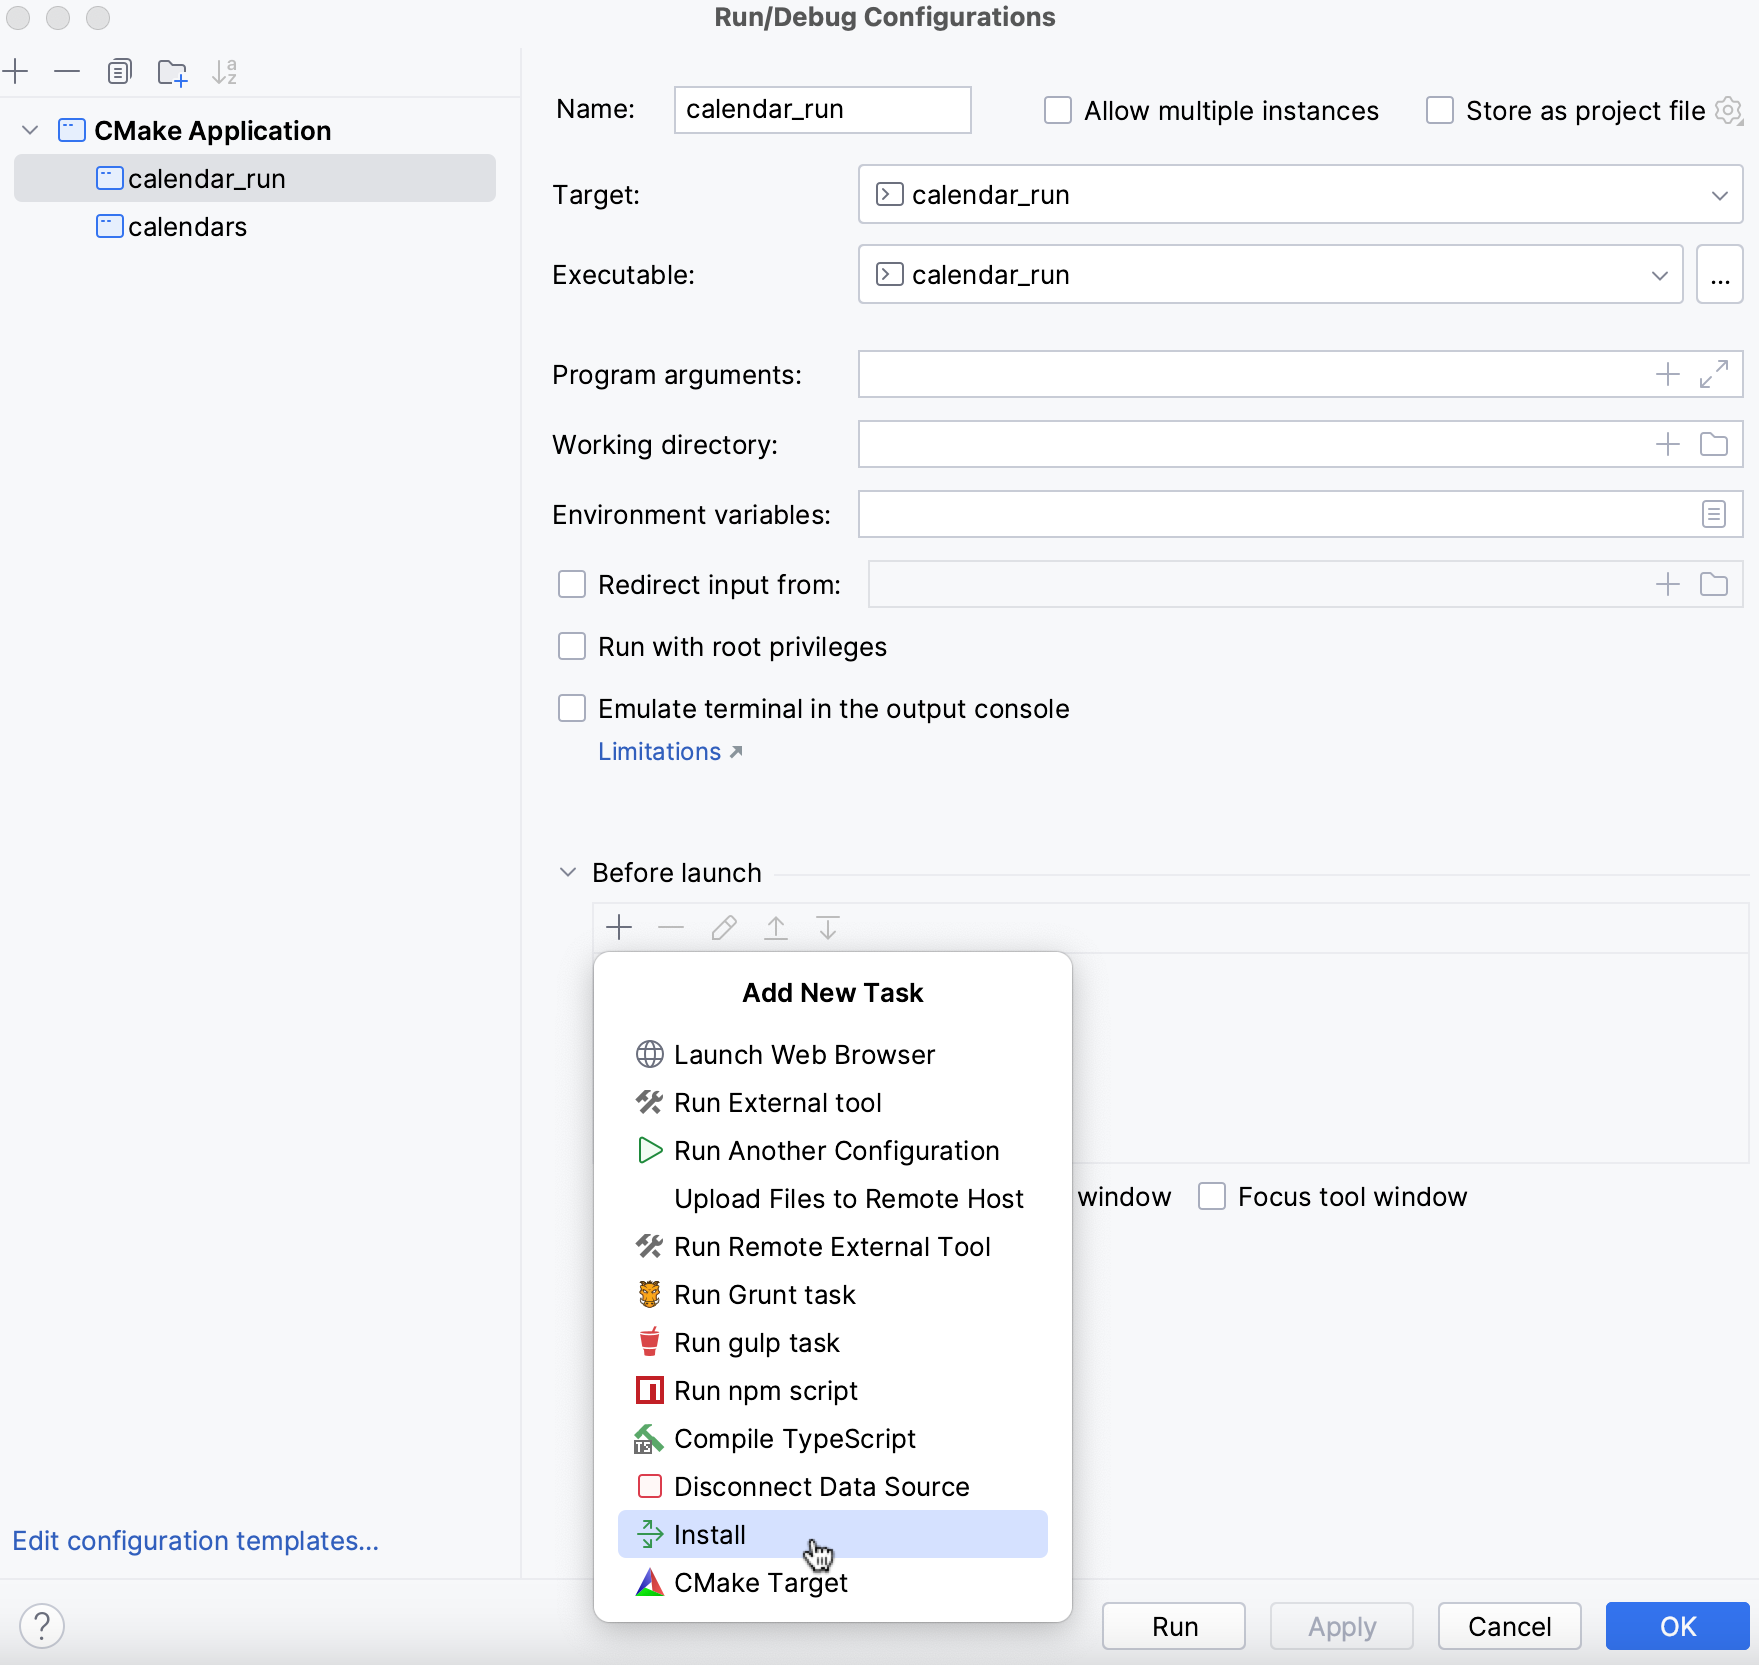Open Edit configuration templates
This screenshot has width=1759, height=1665.
(196, 1540)
